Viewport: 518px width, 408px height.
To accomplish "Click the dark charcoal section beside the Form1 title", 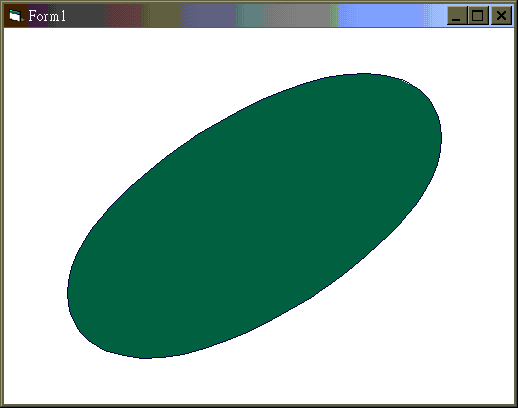I will click(87, 16).
